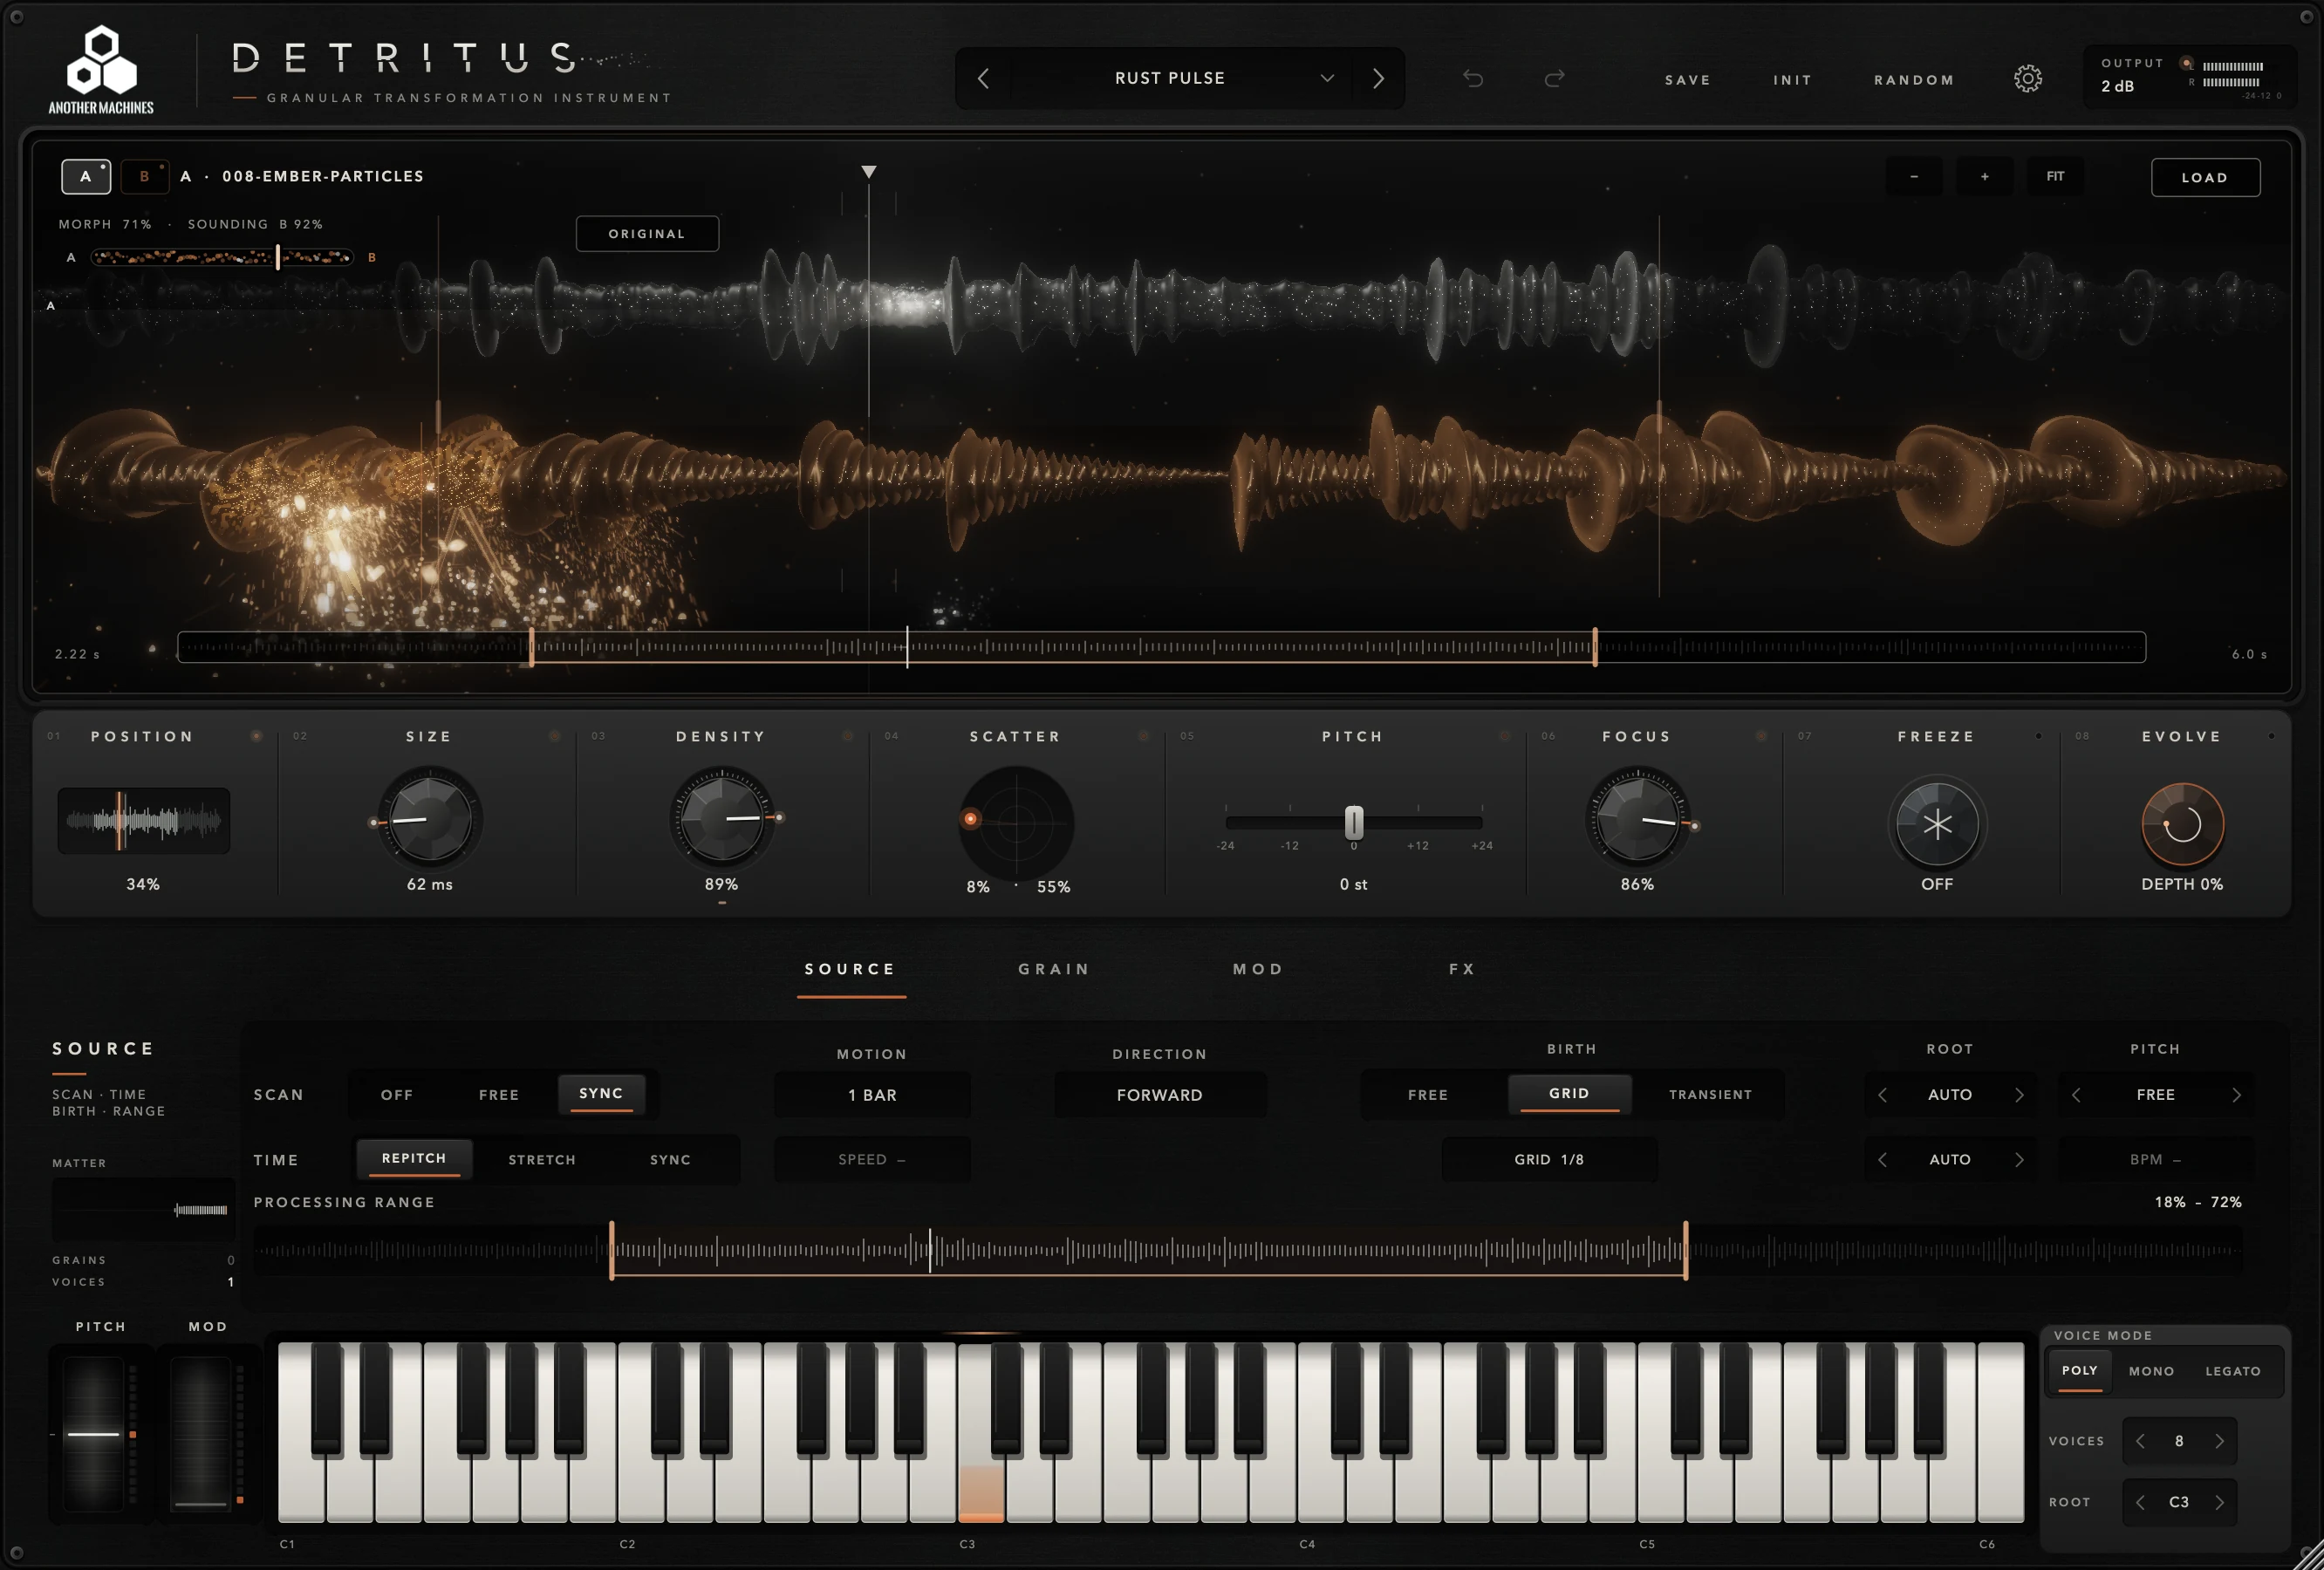
Task: Click the PITCH semitone slider handle
Action: tap(1354, 822)
